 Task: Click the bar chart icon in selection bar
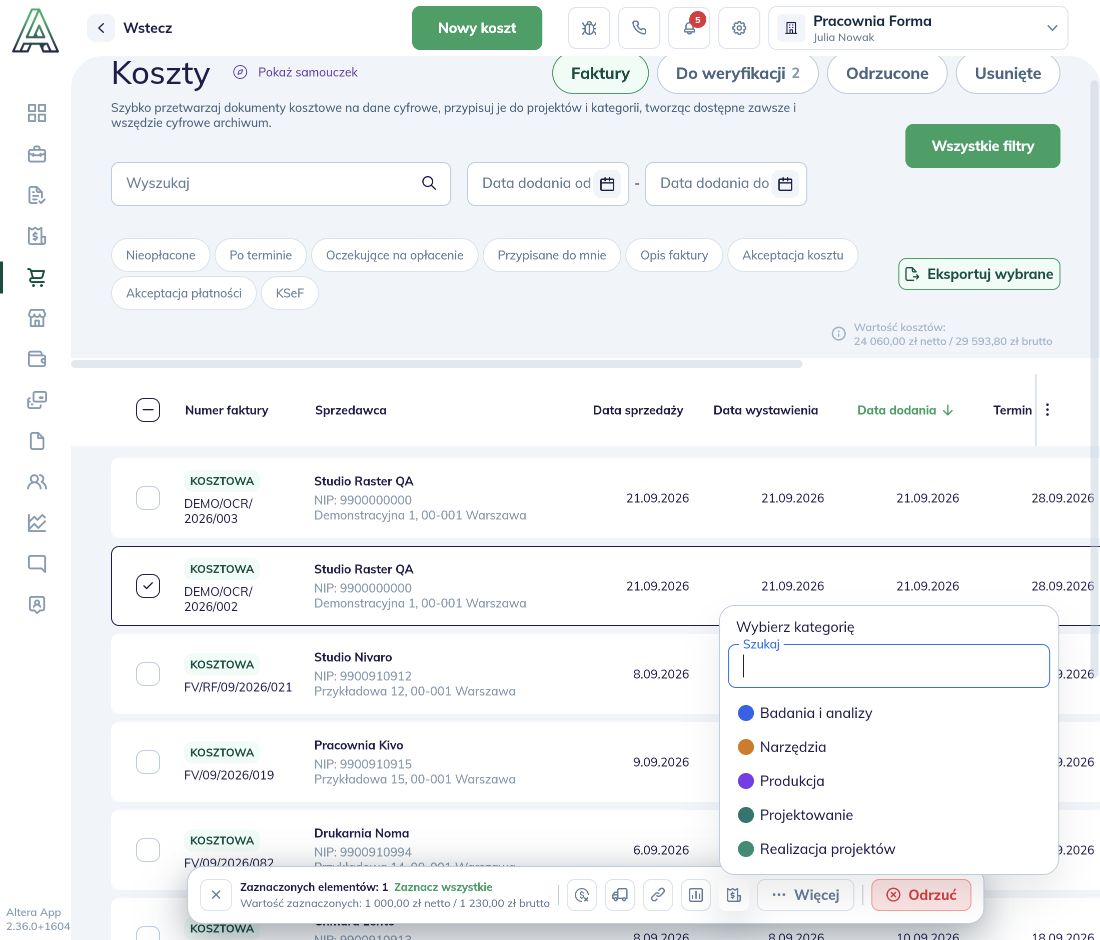695,894
